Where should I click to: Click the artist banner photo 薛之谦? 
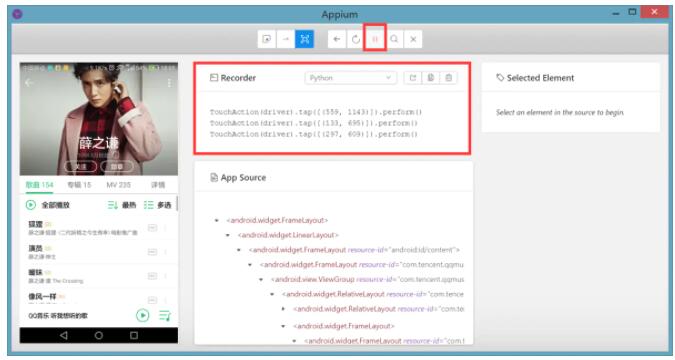coord(99,119)
